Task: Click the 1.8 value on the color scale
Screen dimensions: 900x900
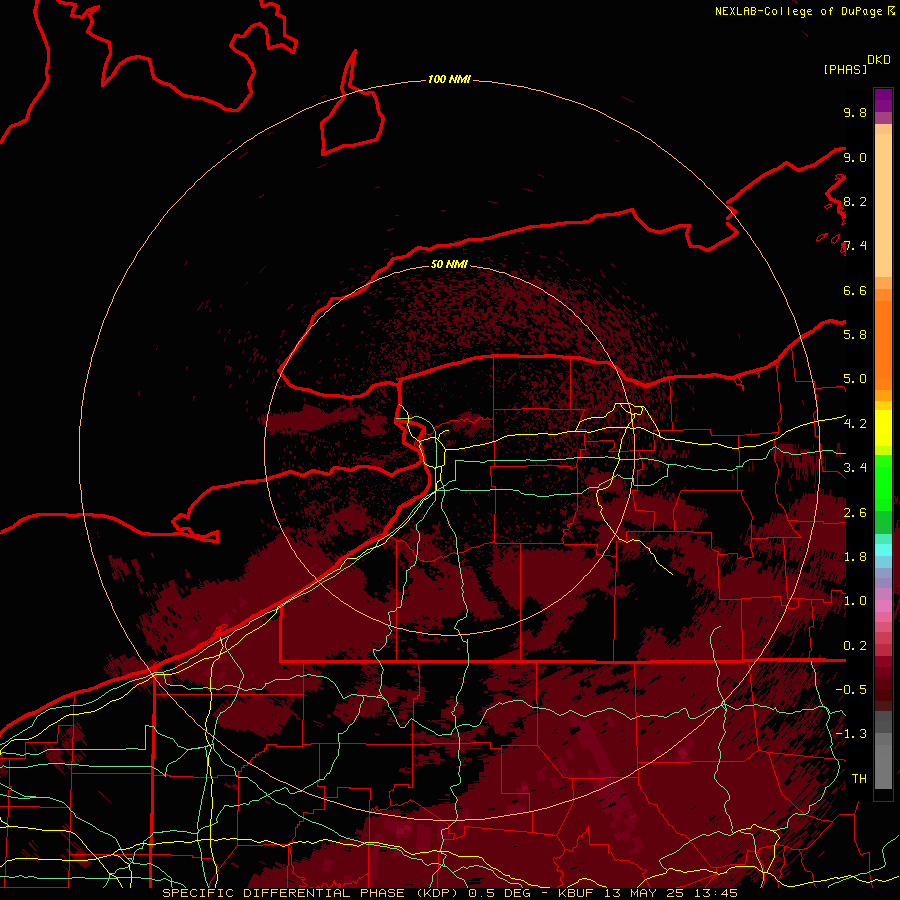Action: click(x=855, y=556)
